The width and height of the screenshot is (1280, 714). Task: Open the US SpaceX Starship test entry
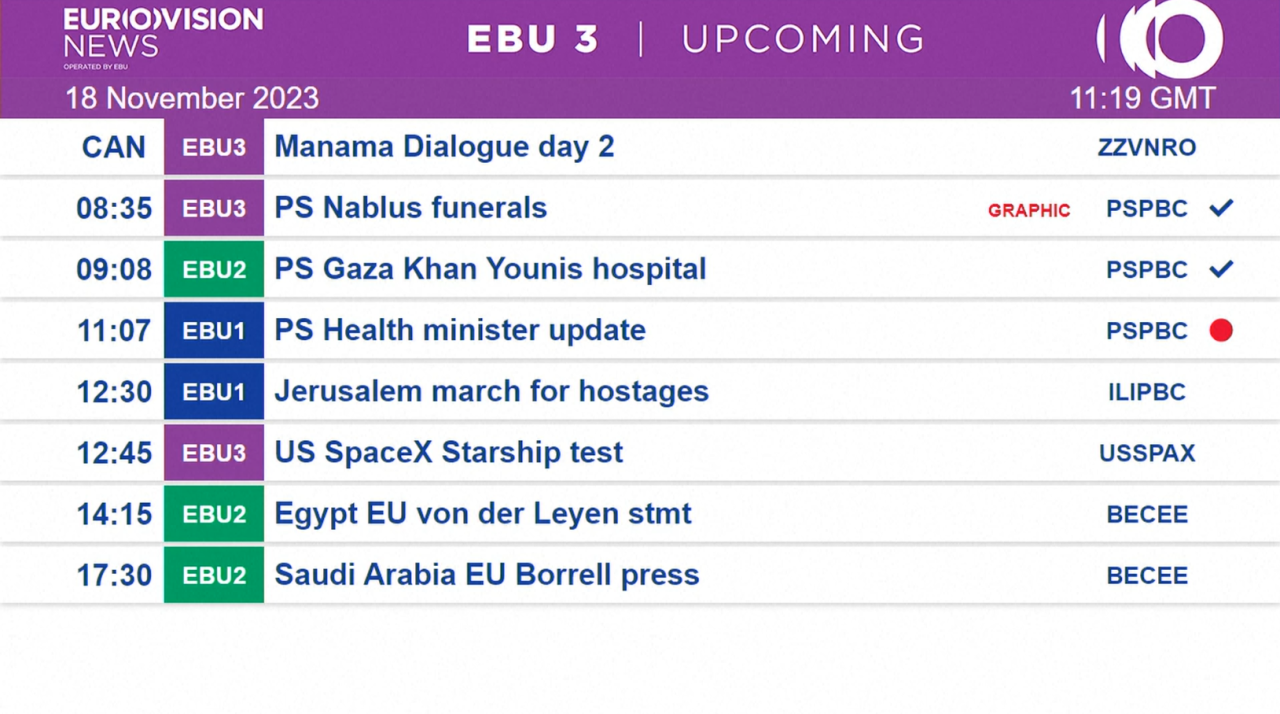(448, 452)
